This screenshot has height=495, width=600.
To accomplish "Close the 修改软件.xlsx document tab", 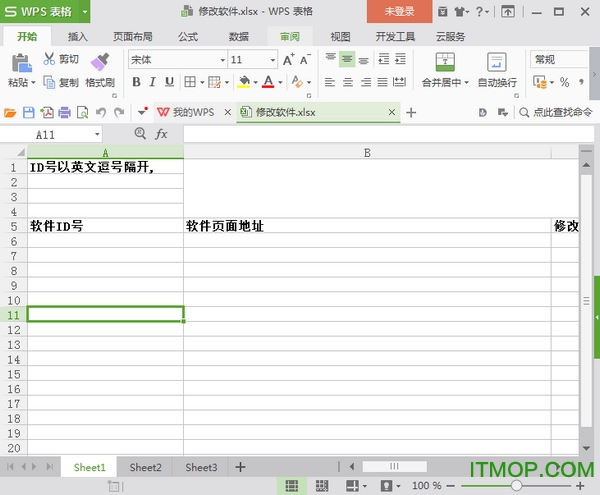I will pos(391,112).
